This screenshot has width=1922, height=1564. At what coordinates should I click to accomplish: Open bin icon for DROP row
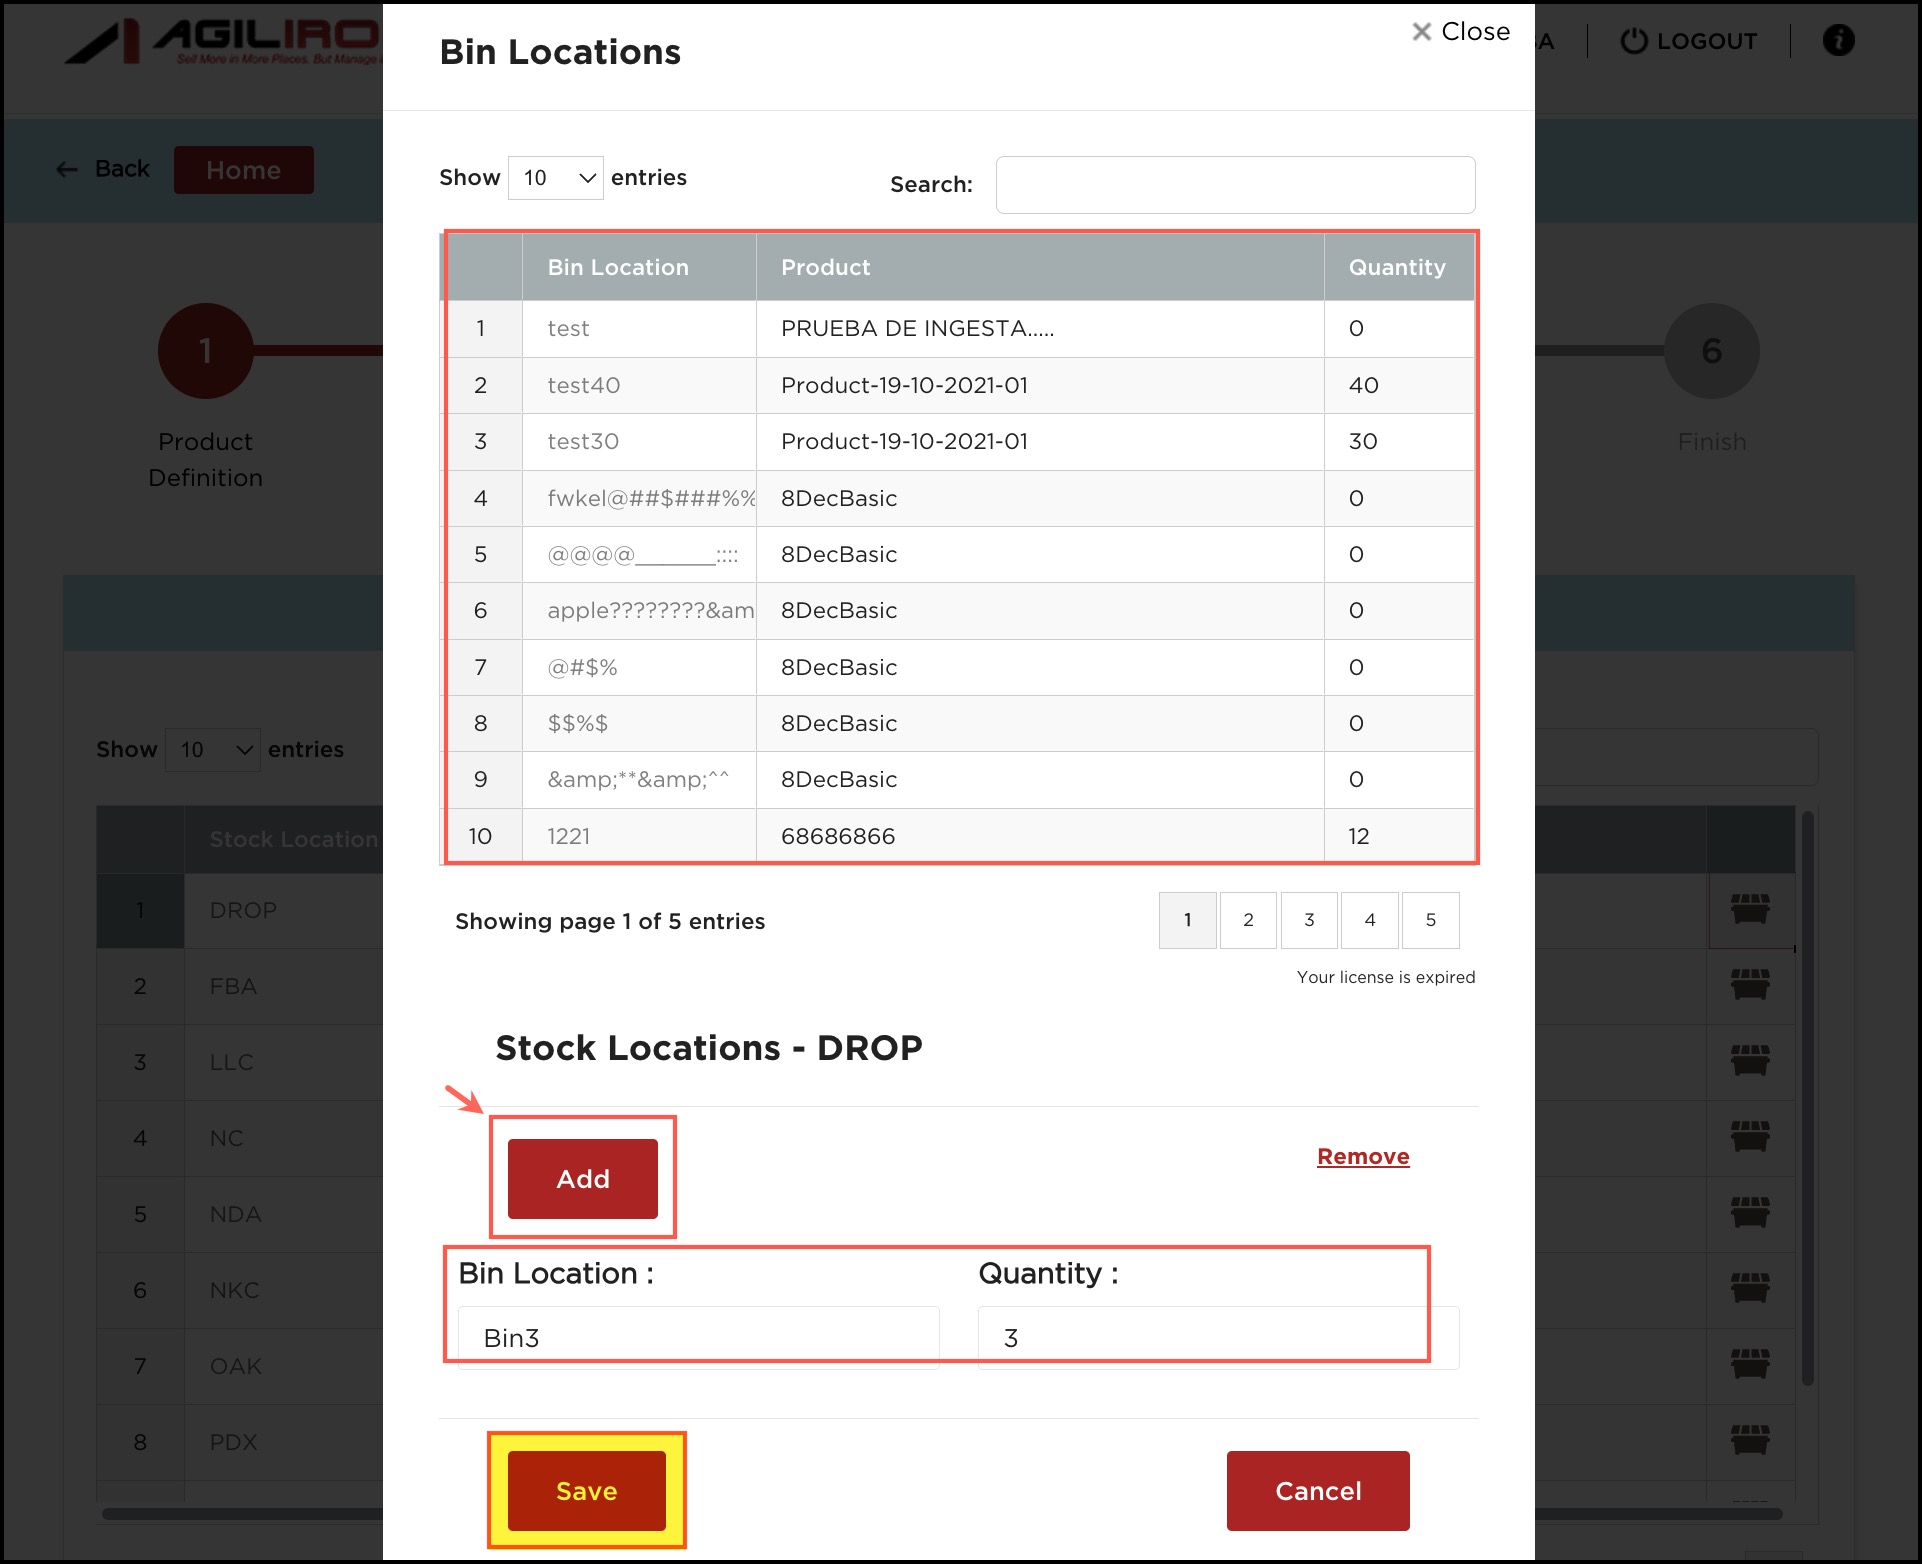click(1750, 909)
